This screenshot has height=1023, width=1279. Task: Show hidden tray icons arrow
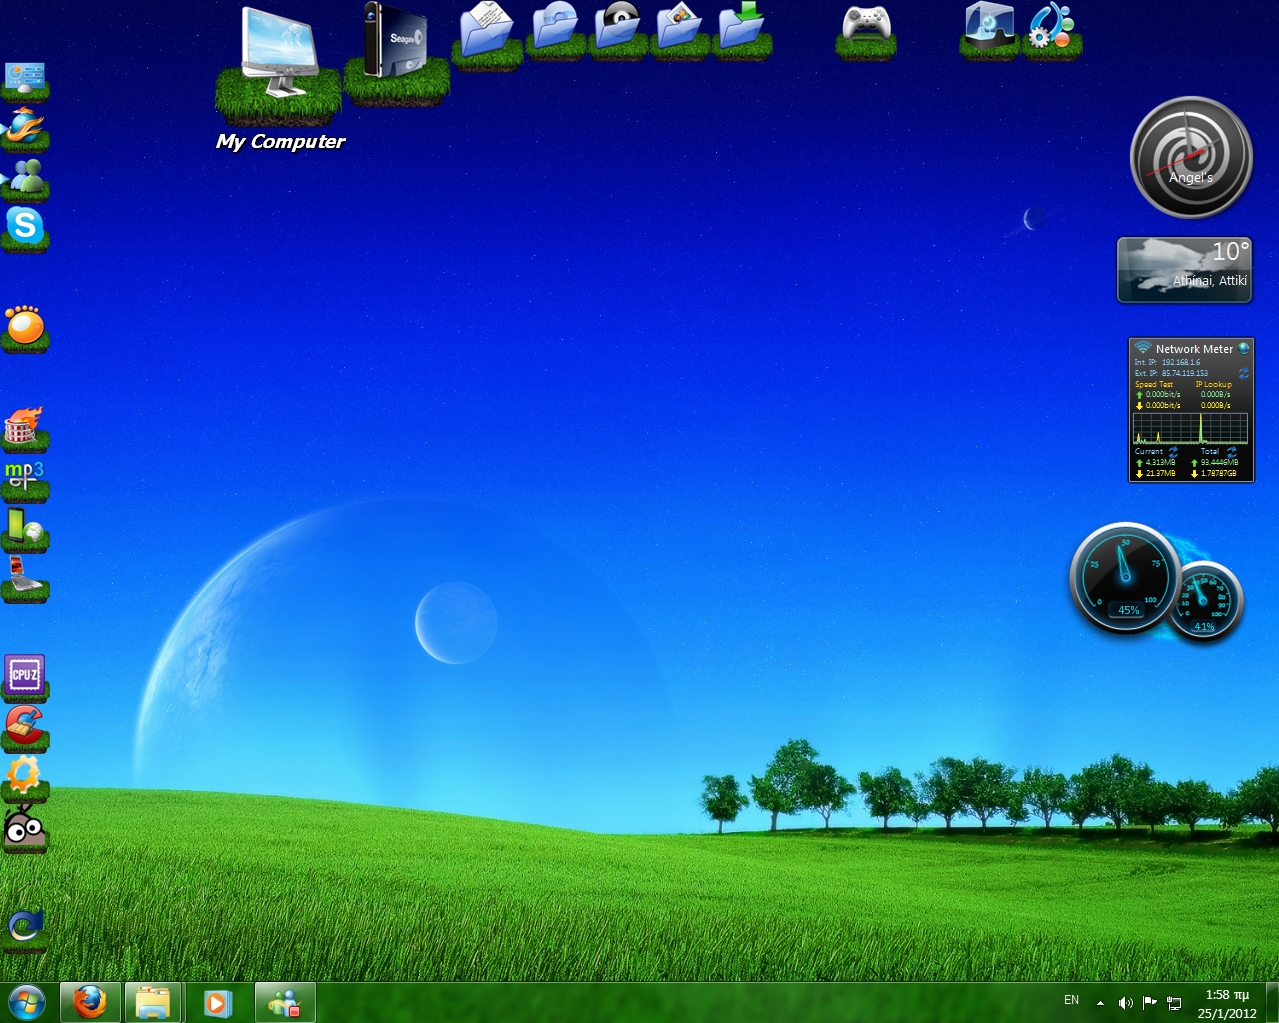tap(1100, 1003)
